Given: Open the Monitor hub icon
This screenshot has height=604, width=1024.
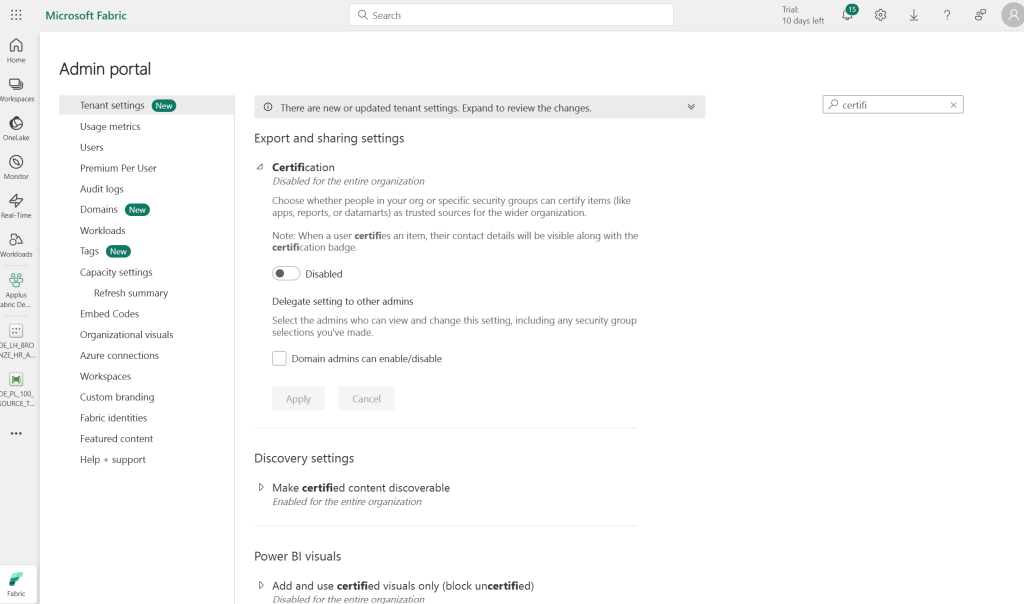Looking at the screenshot, I should (16, 166).
